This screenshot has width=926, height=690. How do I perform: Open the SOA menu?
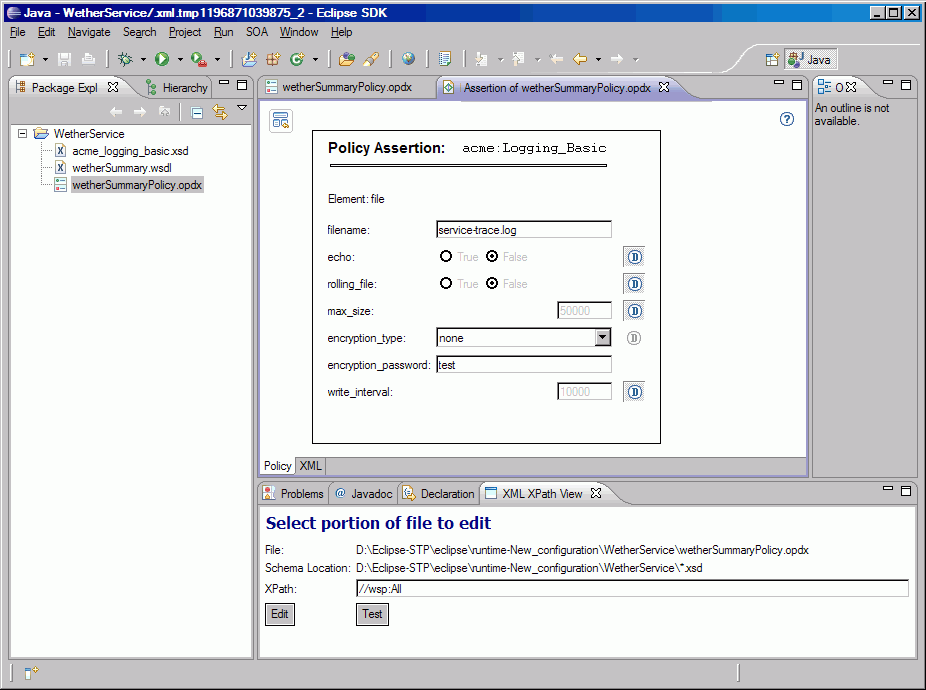tap(257, 32)
